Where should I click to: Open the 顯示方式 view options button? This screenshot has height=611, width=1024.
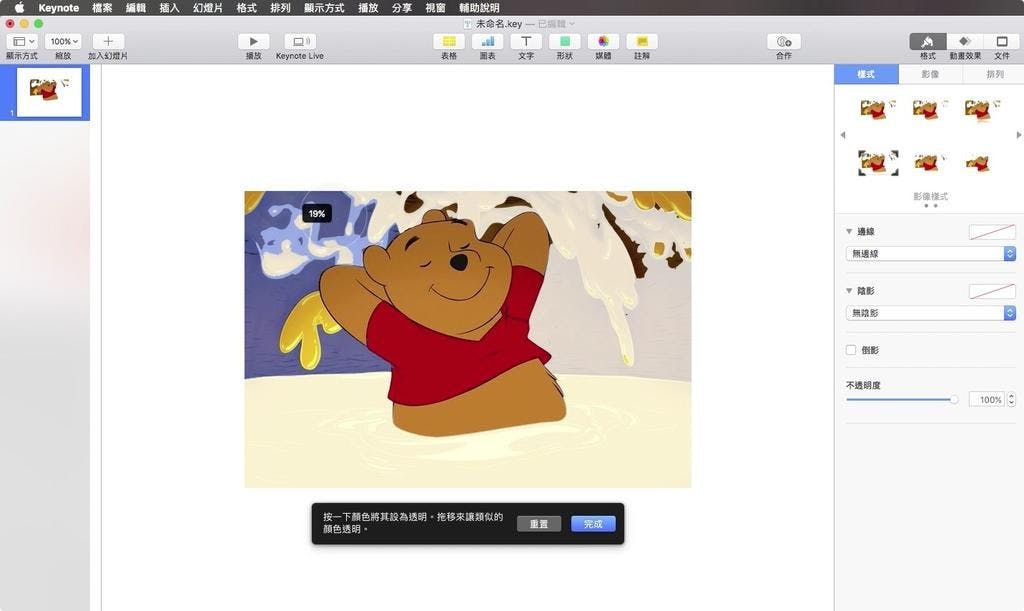22,41
